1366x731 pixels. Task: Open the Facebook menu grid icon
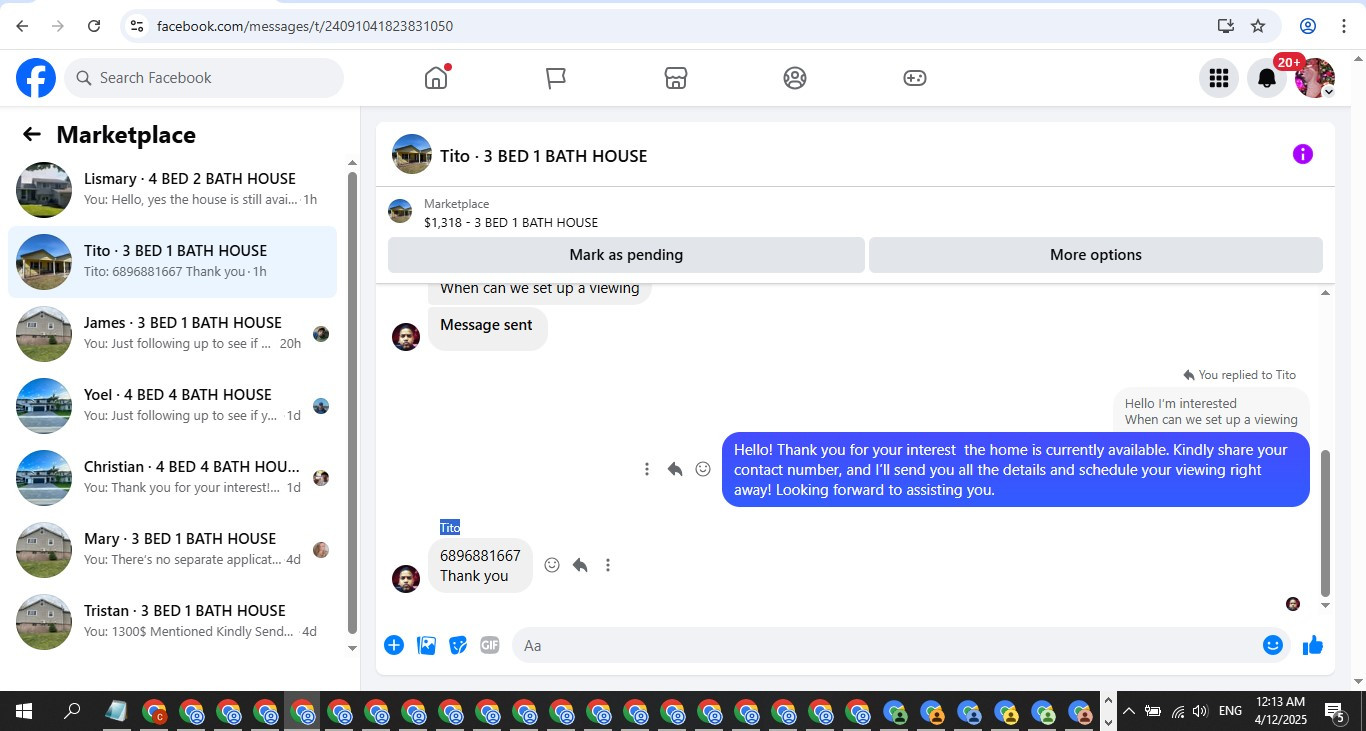click(1218, 78)
